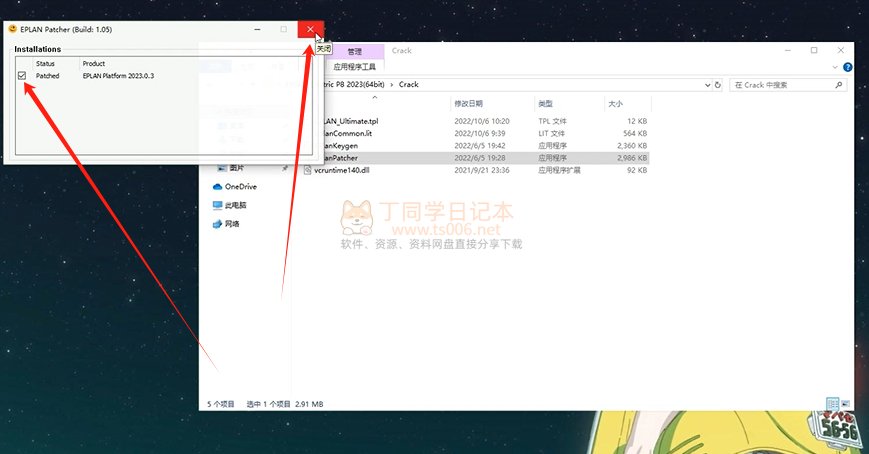Select the 此电脑 (This PC) computer icon
Viewport: 869px width, 454px height.
pos(217,205)
